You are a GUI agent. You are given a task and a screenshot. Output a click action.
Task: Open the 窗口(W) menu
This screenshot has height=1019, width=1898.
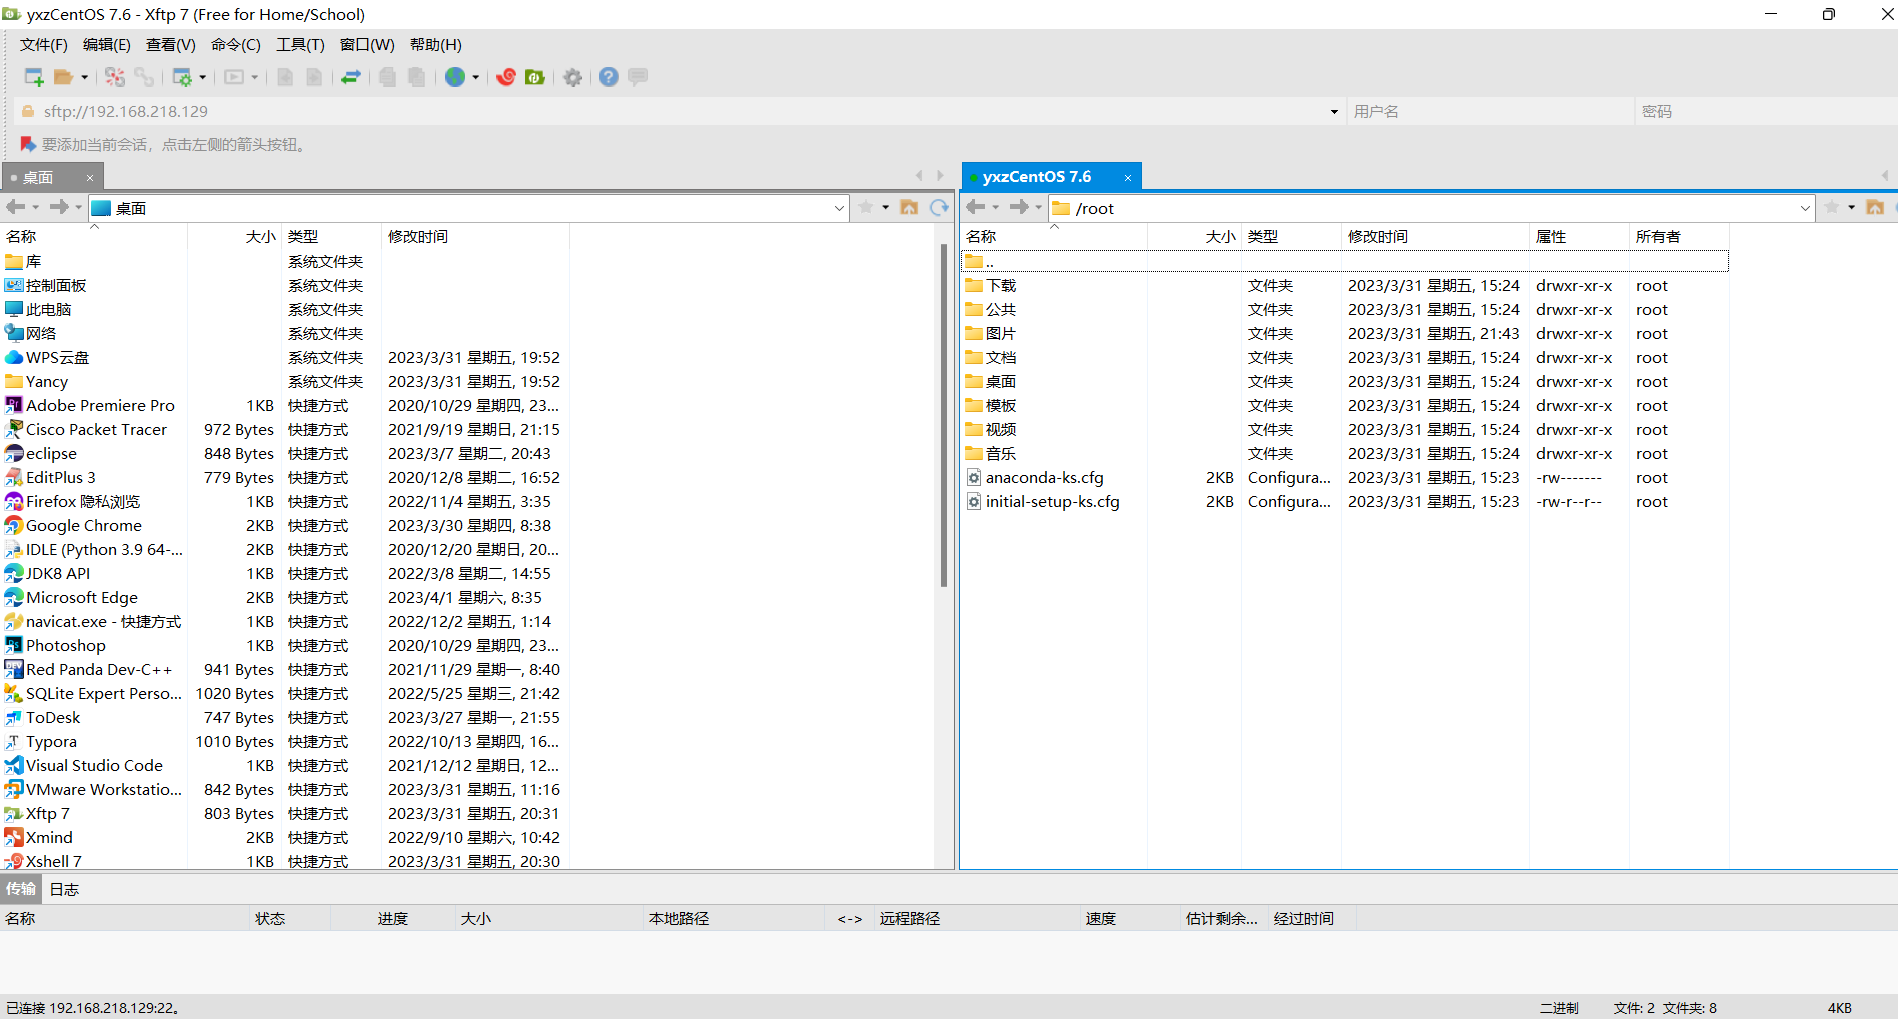pos(367,44)
